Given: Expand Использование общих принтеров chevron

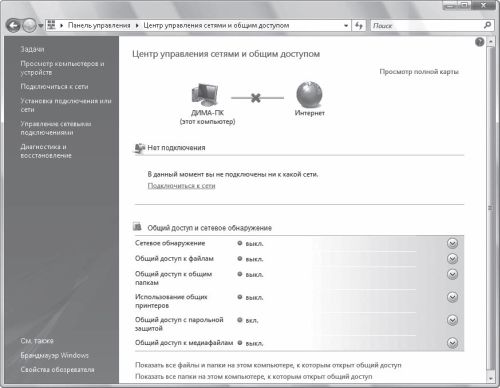Looking at the screenshot, I should point(452,297).
